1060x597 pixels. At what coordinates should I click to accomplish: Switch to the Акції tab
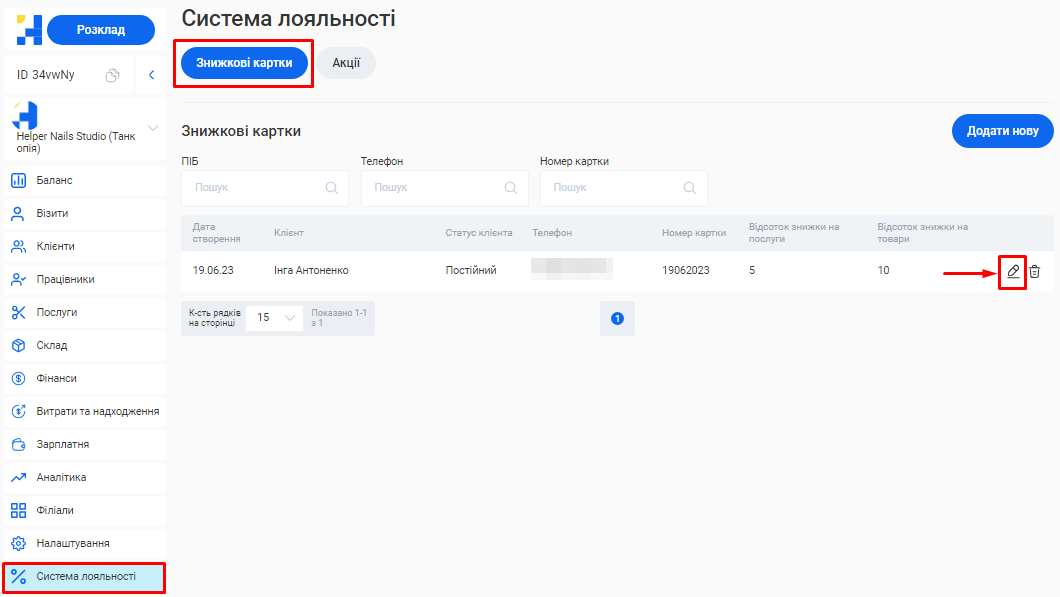click(346, 62)
